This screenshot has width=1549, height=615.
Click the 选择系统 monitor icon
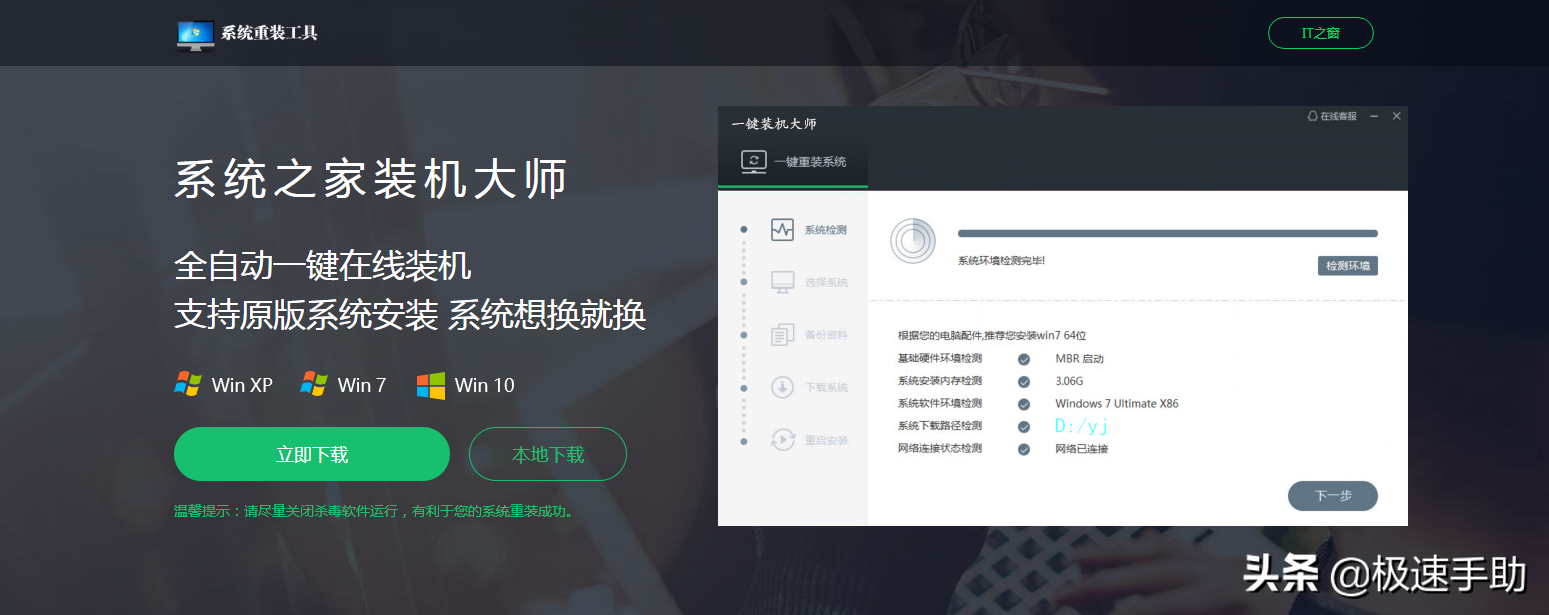coord(778,281)
